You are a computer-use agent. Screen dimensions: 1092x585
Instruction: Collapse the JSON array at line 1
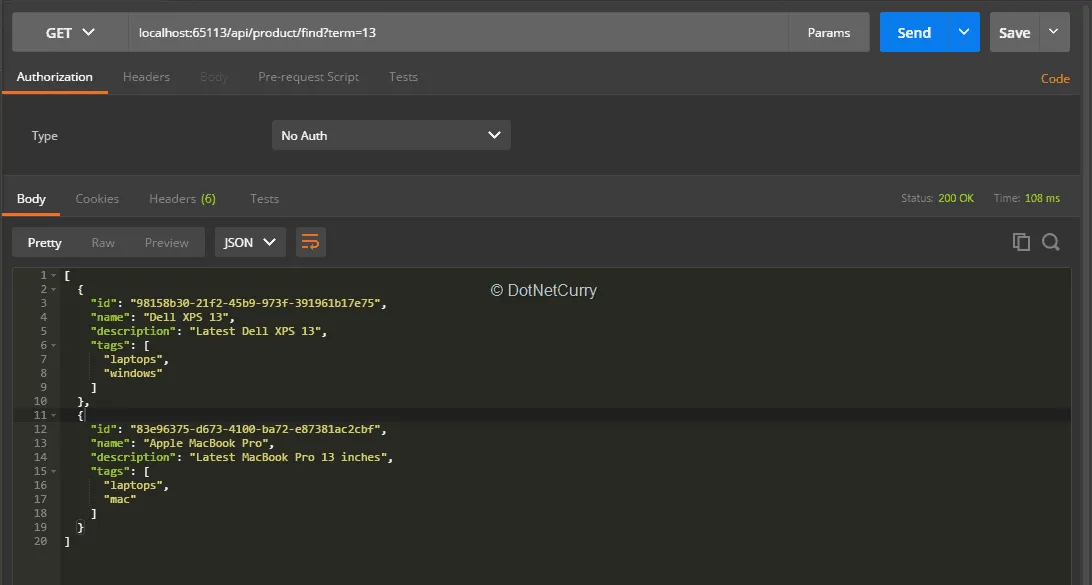click(54, 275)
